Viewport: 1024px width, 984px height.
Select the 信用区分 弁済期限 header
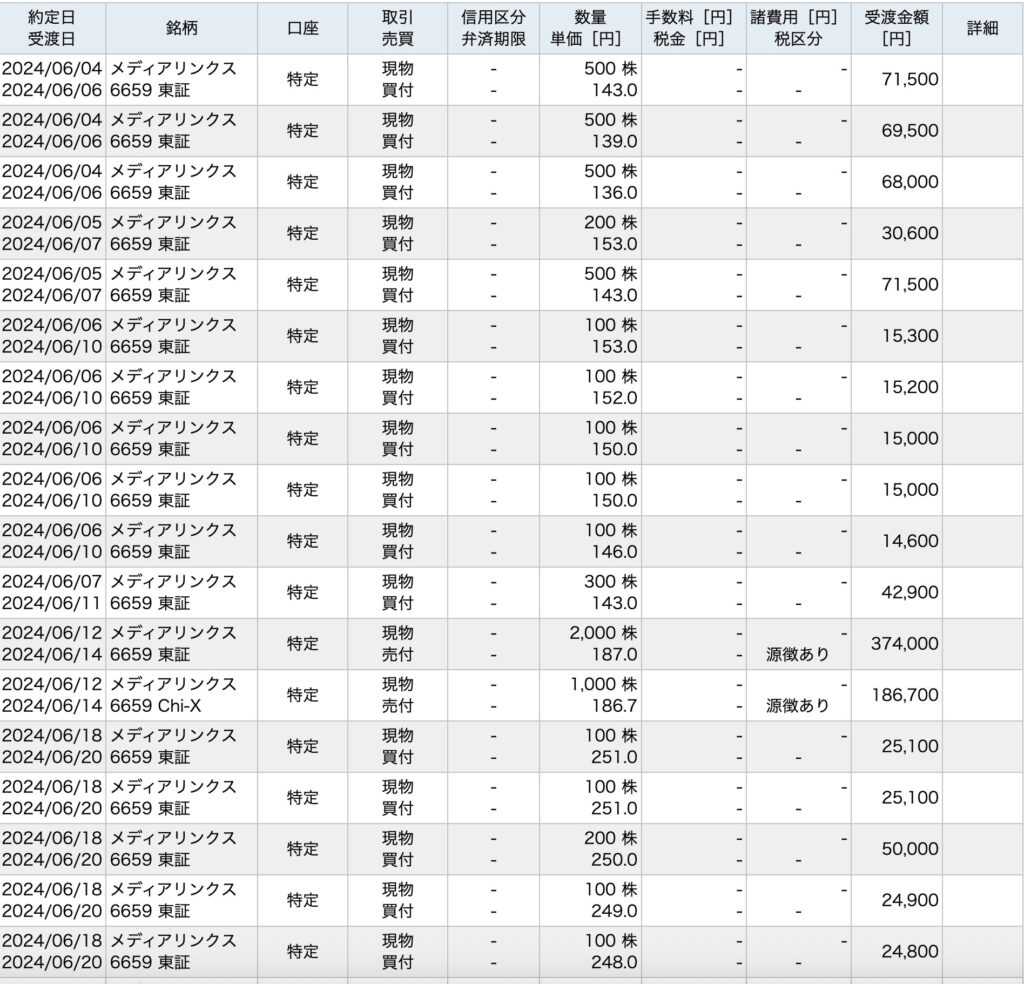[493, 28]
